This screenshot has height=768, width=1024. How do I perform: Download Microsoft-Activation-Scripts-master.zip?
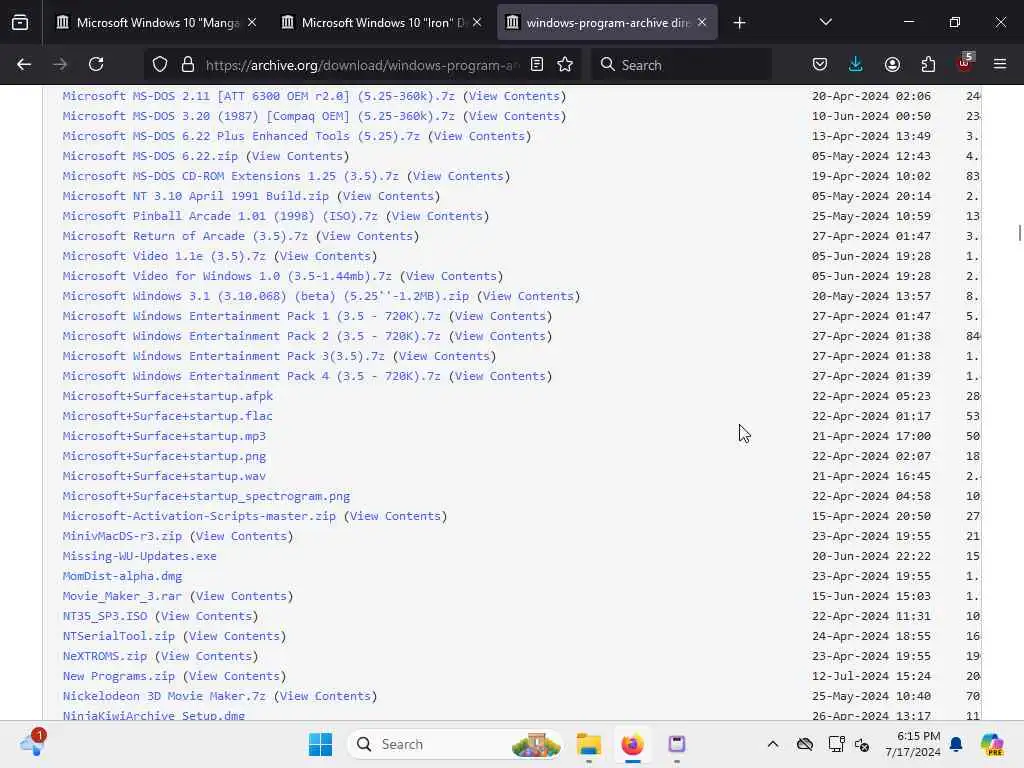tap(199, 516)
